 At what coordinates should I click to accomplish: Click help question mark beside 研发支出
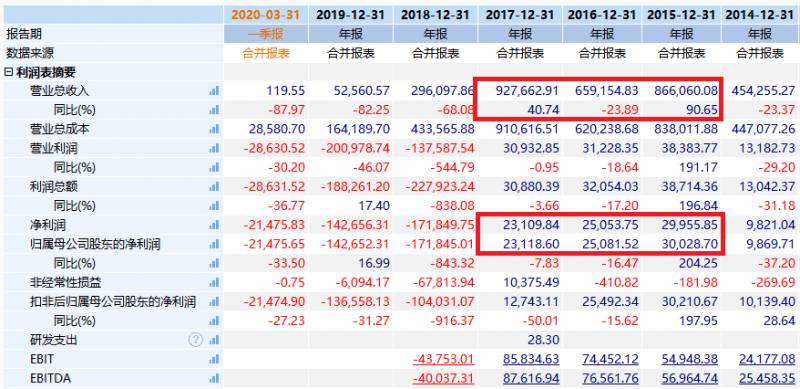196,340
